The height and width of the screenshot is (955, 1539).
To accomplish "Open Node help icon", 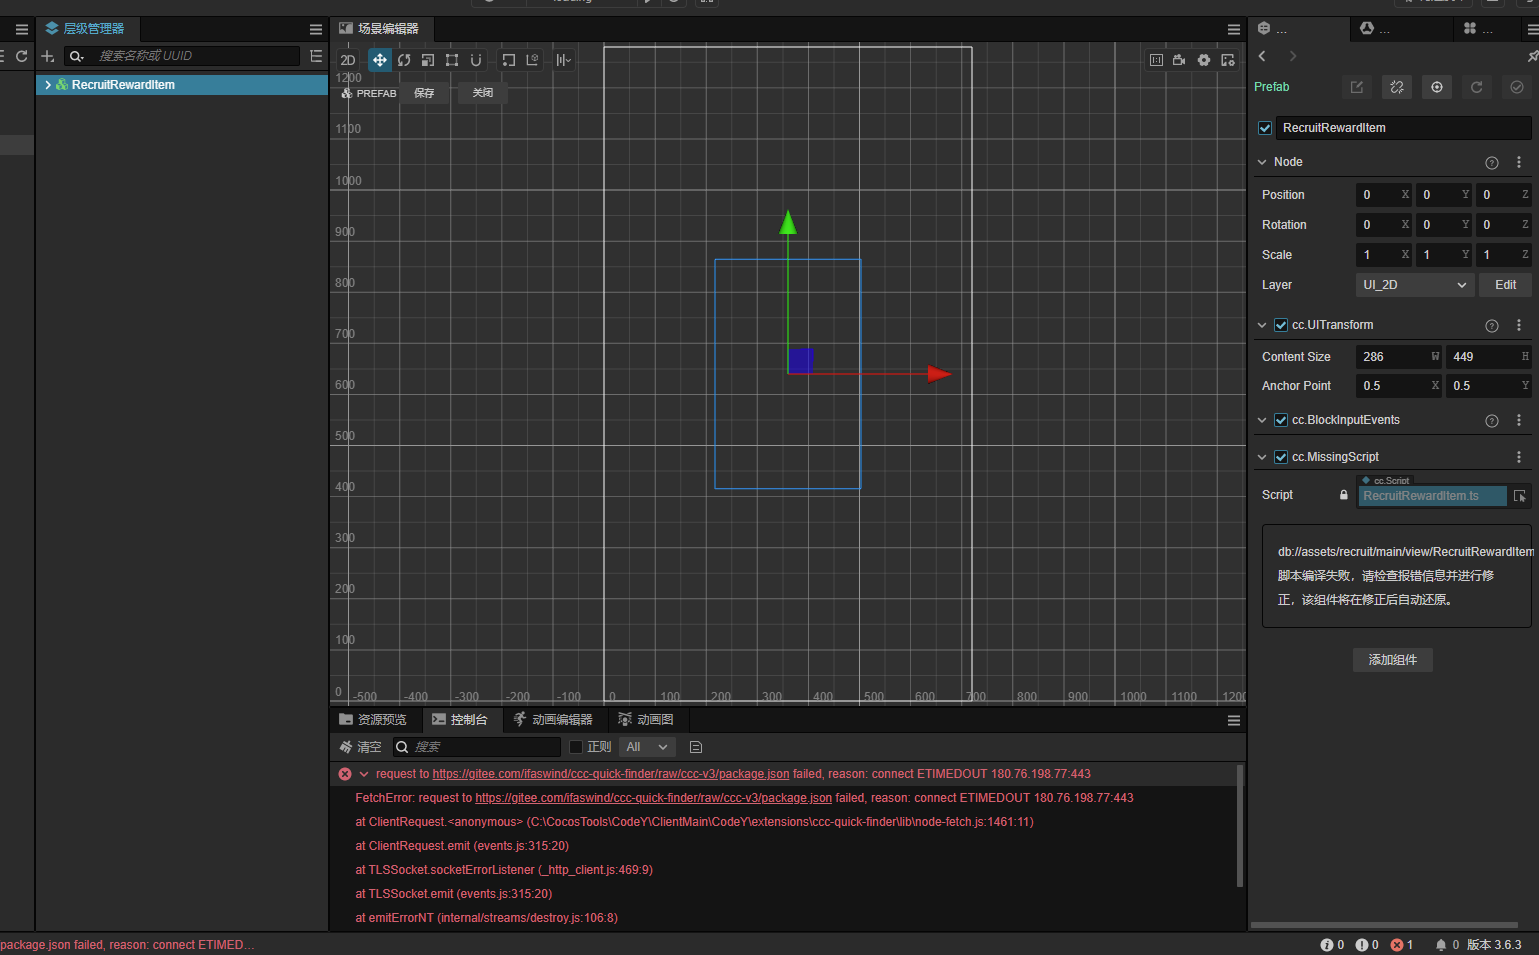I will point(1492,163).
